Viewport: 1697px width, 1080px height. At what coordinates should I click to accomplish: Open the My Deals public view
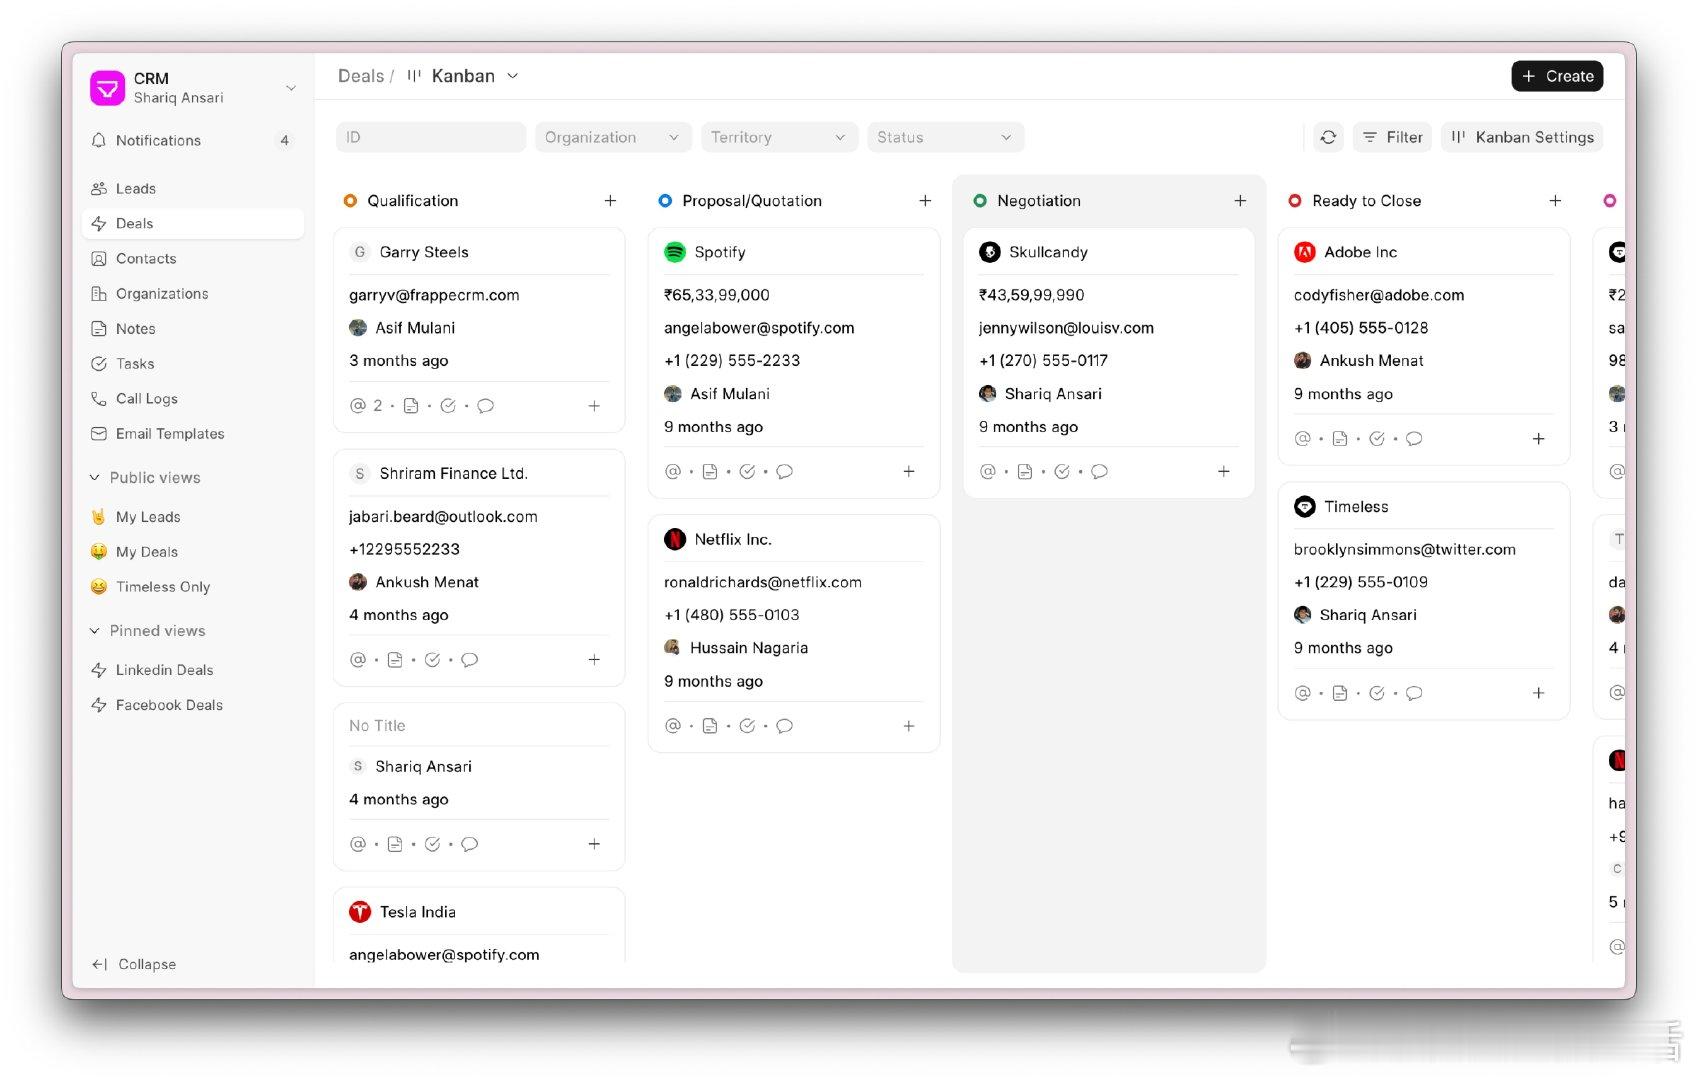tap(192, 551)
